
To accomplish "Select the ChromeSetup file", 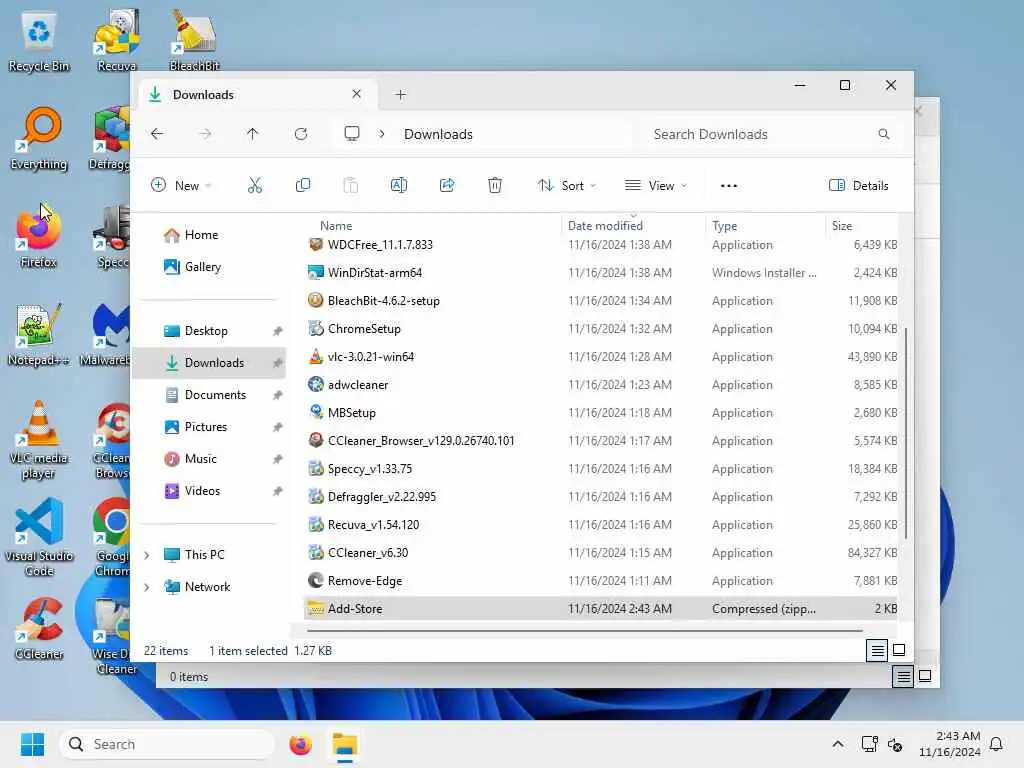I will coord(601,328).
